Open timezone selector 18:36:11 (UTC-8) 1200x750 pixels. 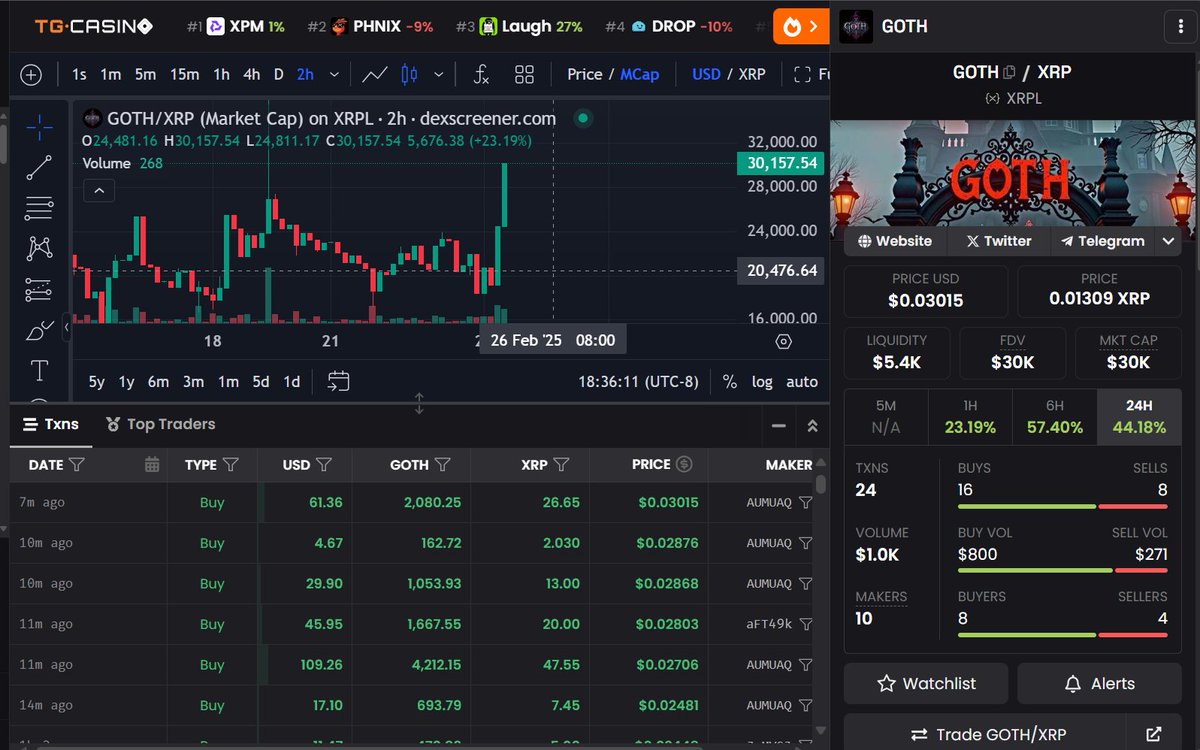(638, 382)
